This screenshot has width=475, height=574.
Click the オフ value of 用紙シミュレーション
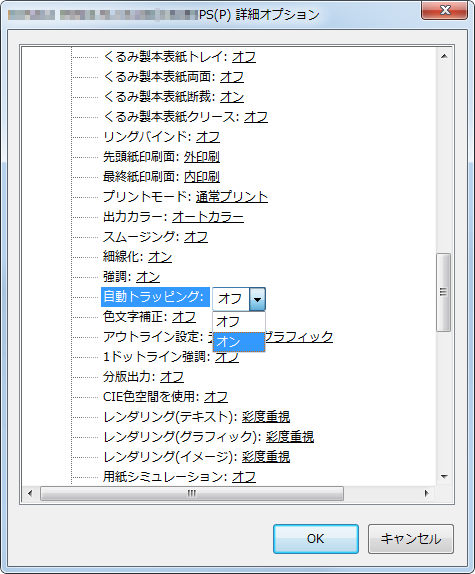coord(244,477)
